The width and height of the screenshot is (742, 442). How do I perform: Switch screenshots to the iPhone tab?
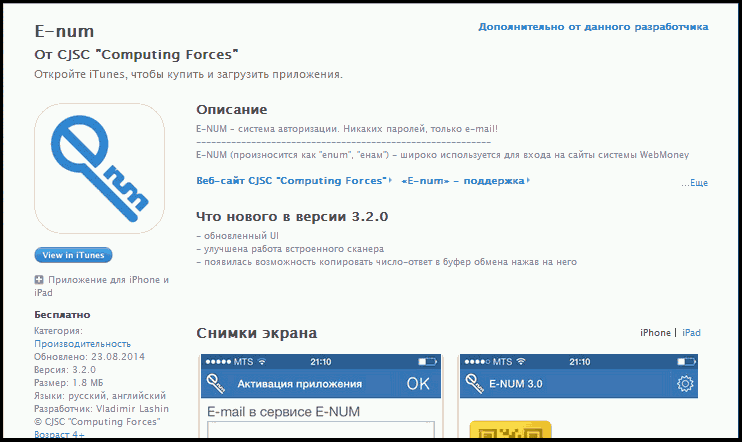tap(655, 333)
